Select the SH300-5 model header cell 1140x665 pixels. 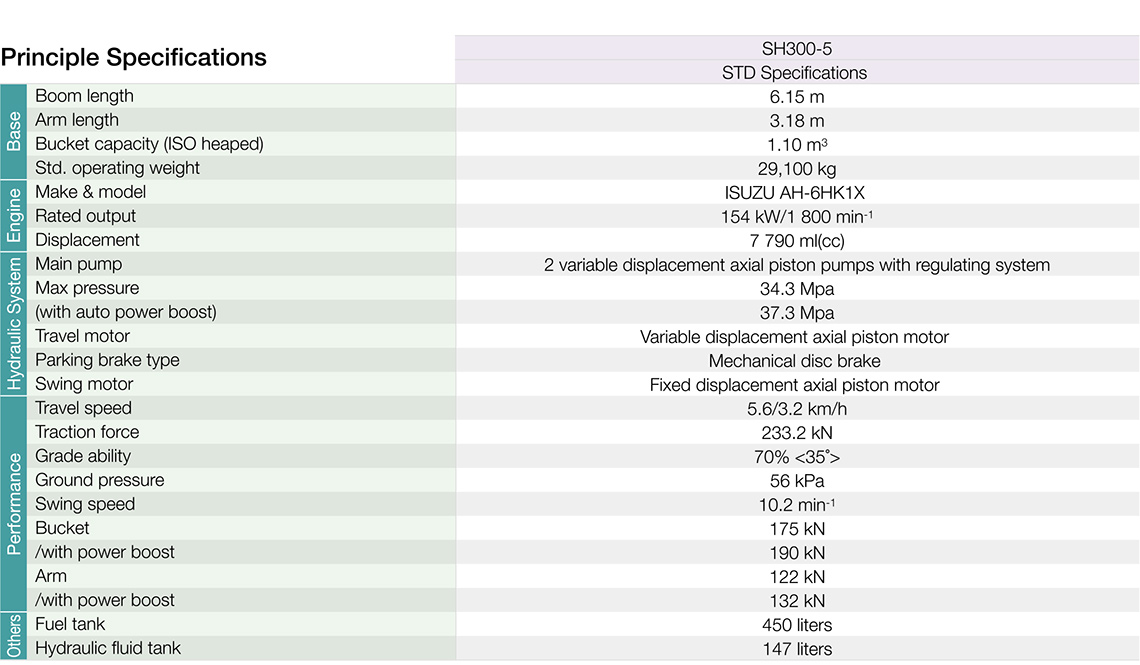pos(796,48)
